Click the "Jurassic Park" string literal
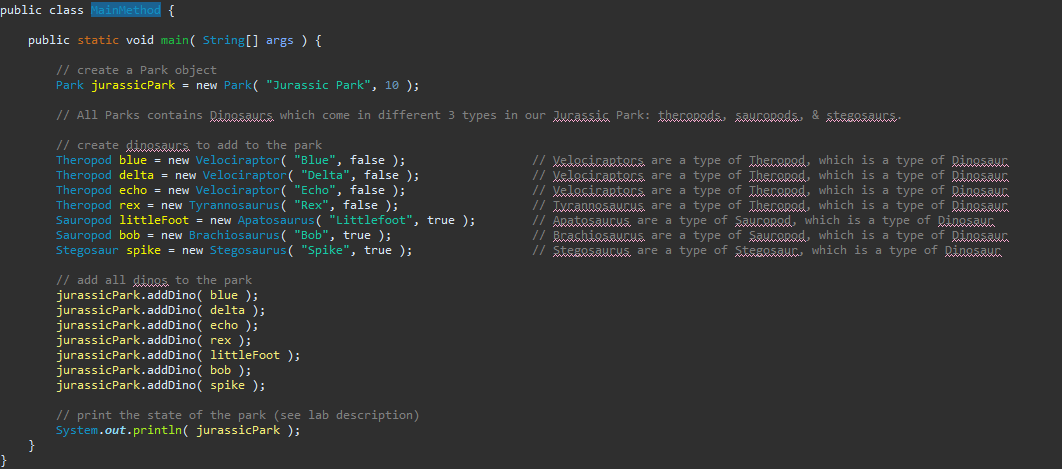This screenshot has width=1062, height=469. [x=318, y=85]
